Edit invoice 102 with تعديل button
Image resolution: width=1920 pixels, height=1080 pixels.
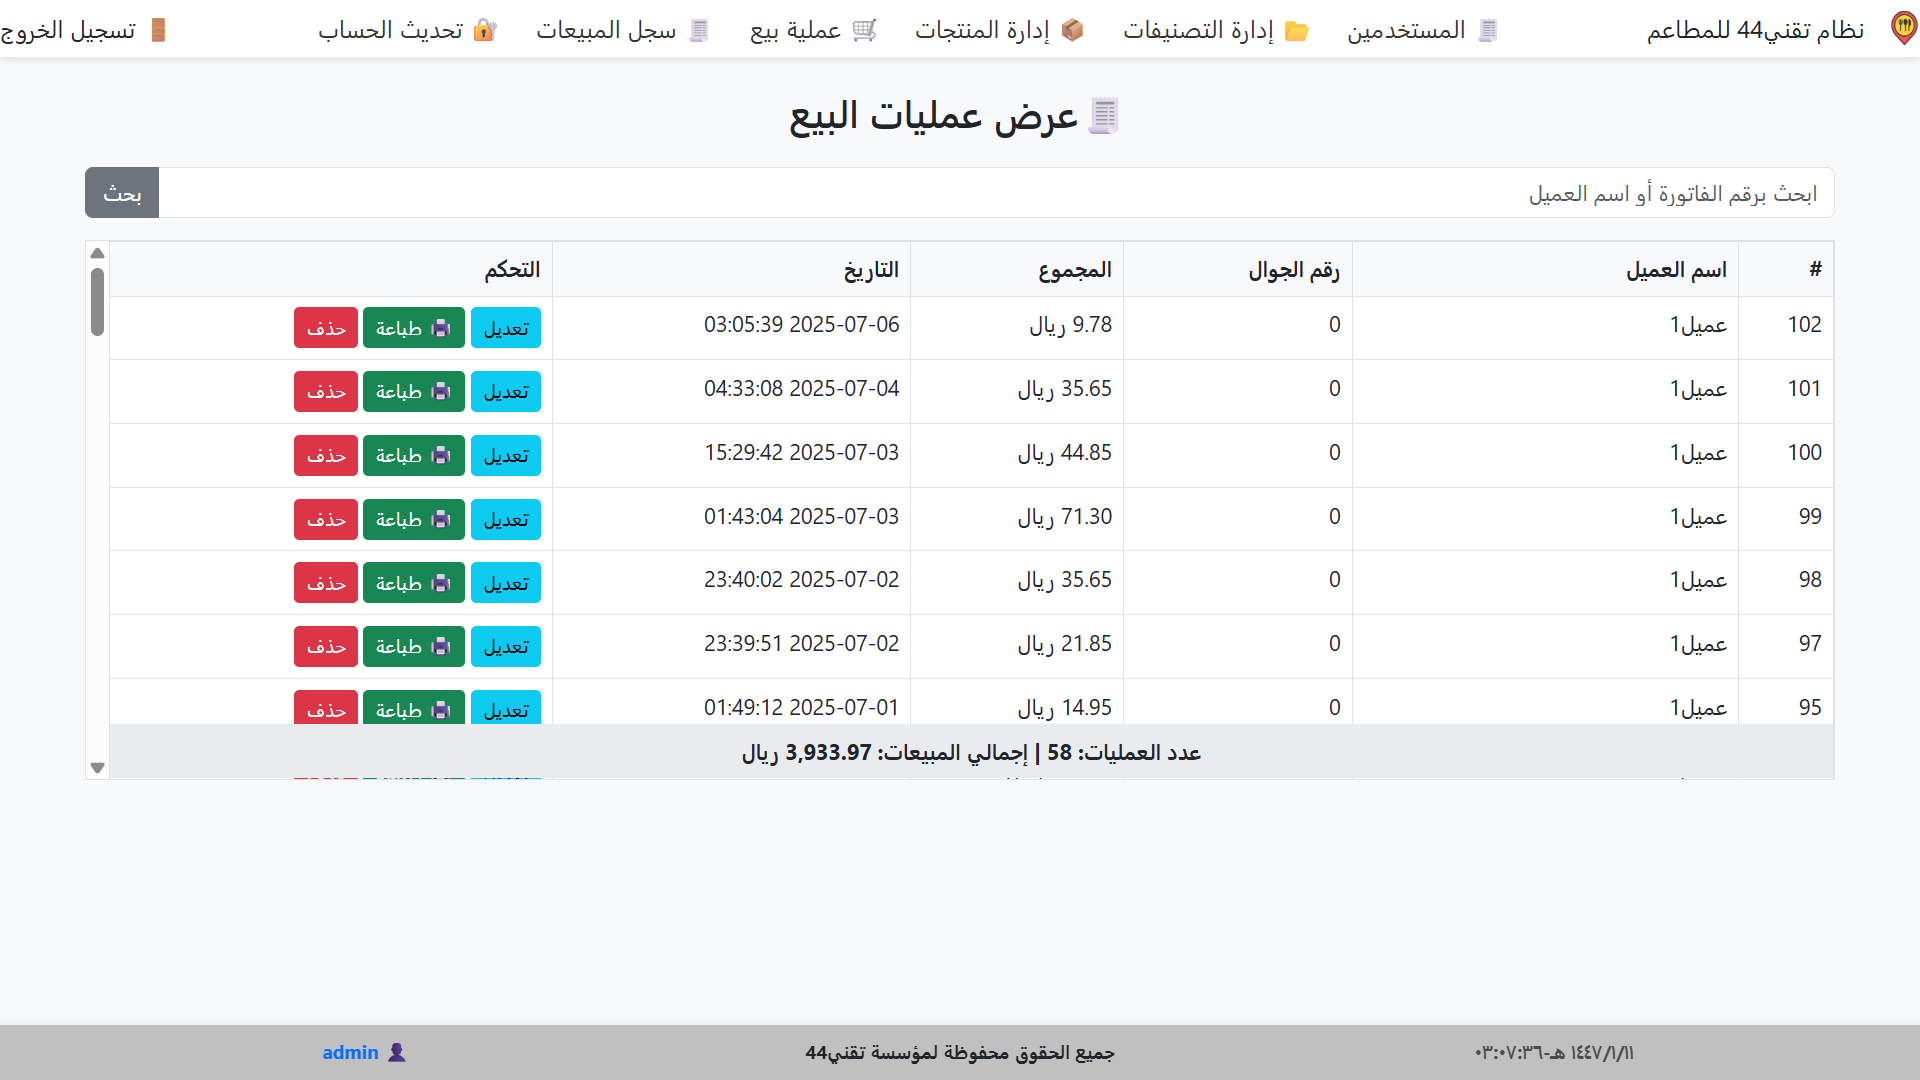click(x=506, y=328)
